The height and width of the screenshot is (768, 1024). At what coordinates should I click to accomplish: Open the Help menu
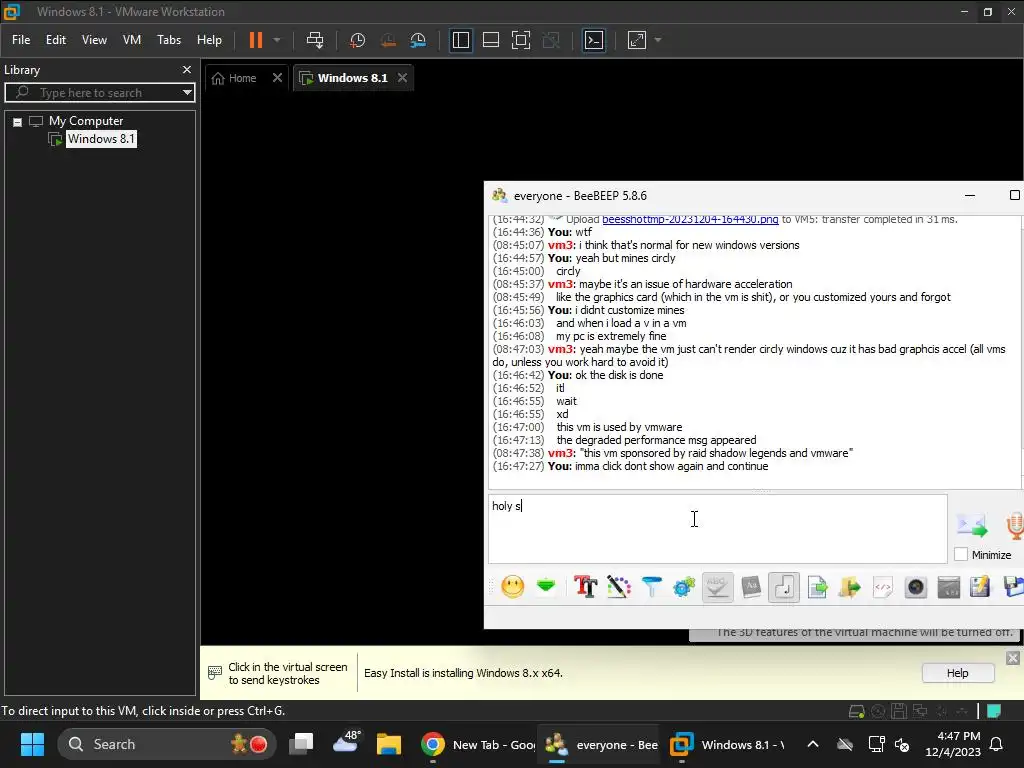(209, 40)
